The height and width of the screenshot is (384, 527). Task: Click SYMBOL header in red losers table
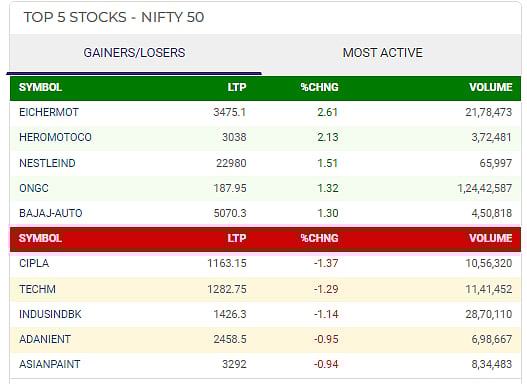[40, 238]
